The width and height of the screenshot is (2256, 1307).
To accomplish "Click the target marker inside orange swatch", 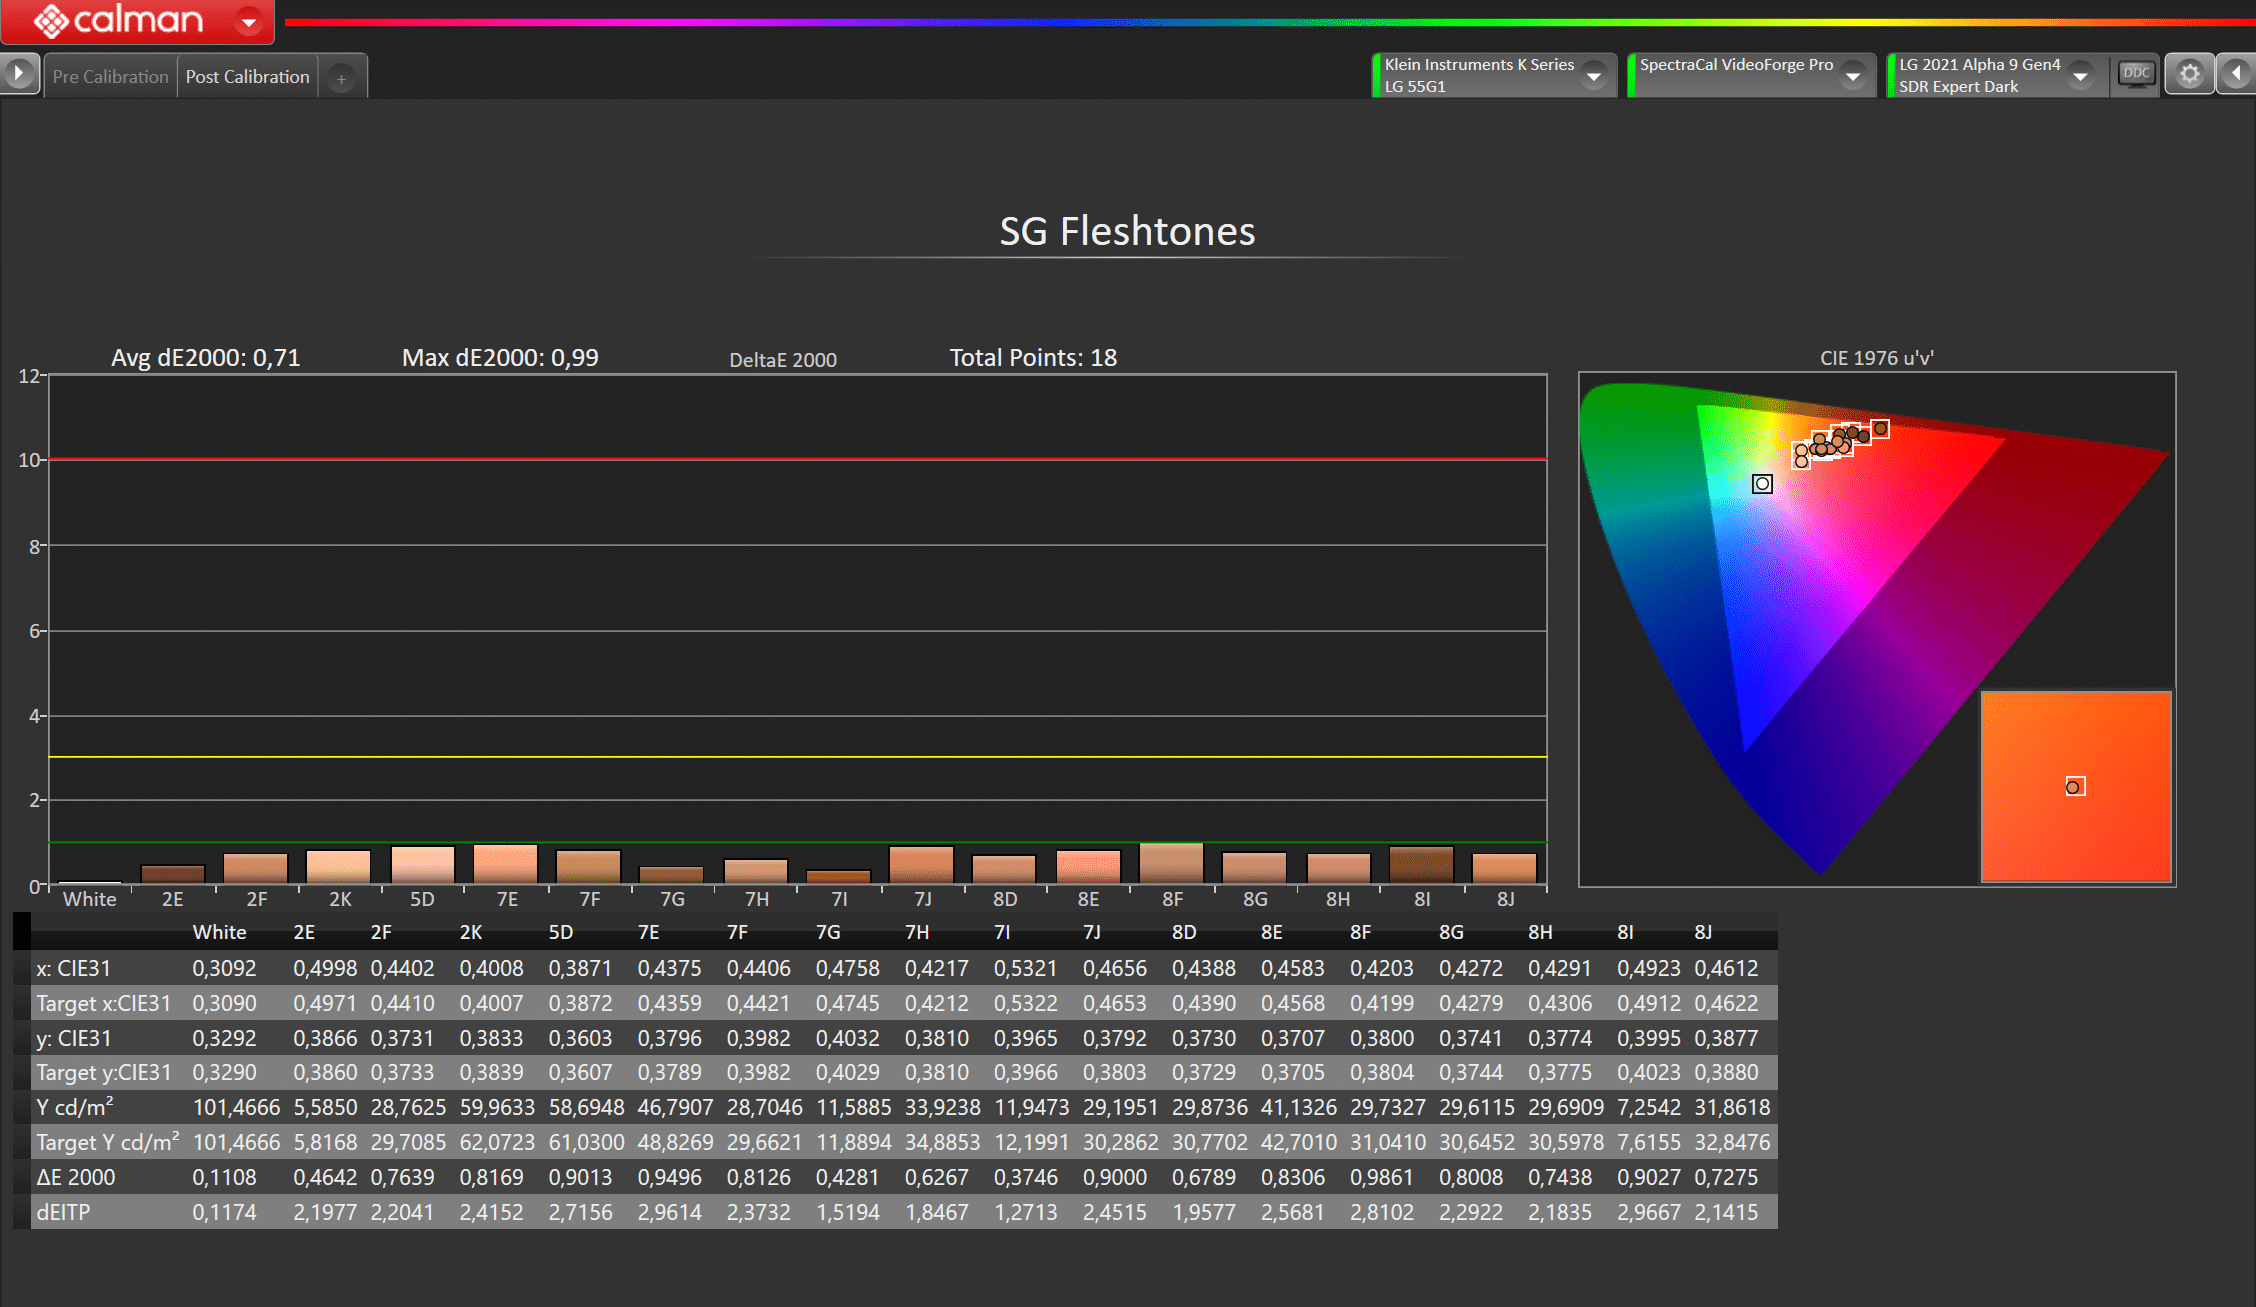I will coord(2074,787).
